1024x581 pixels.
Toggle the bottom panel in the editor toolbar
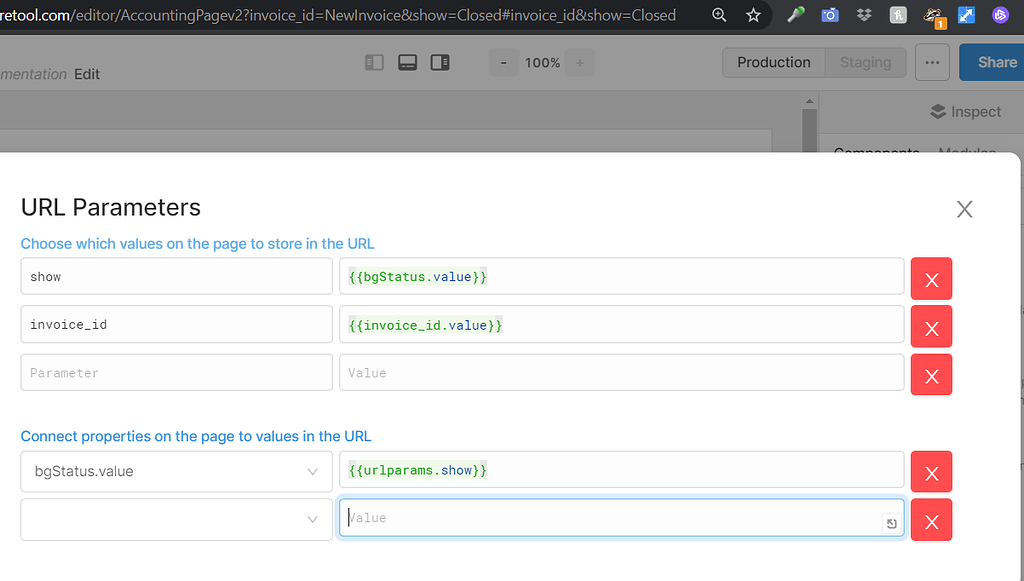pos(406,62)
